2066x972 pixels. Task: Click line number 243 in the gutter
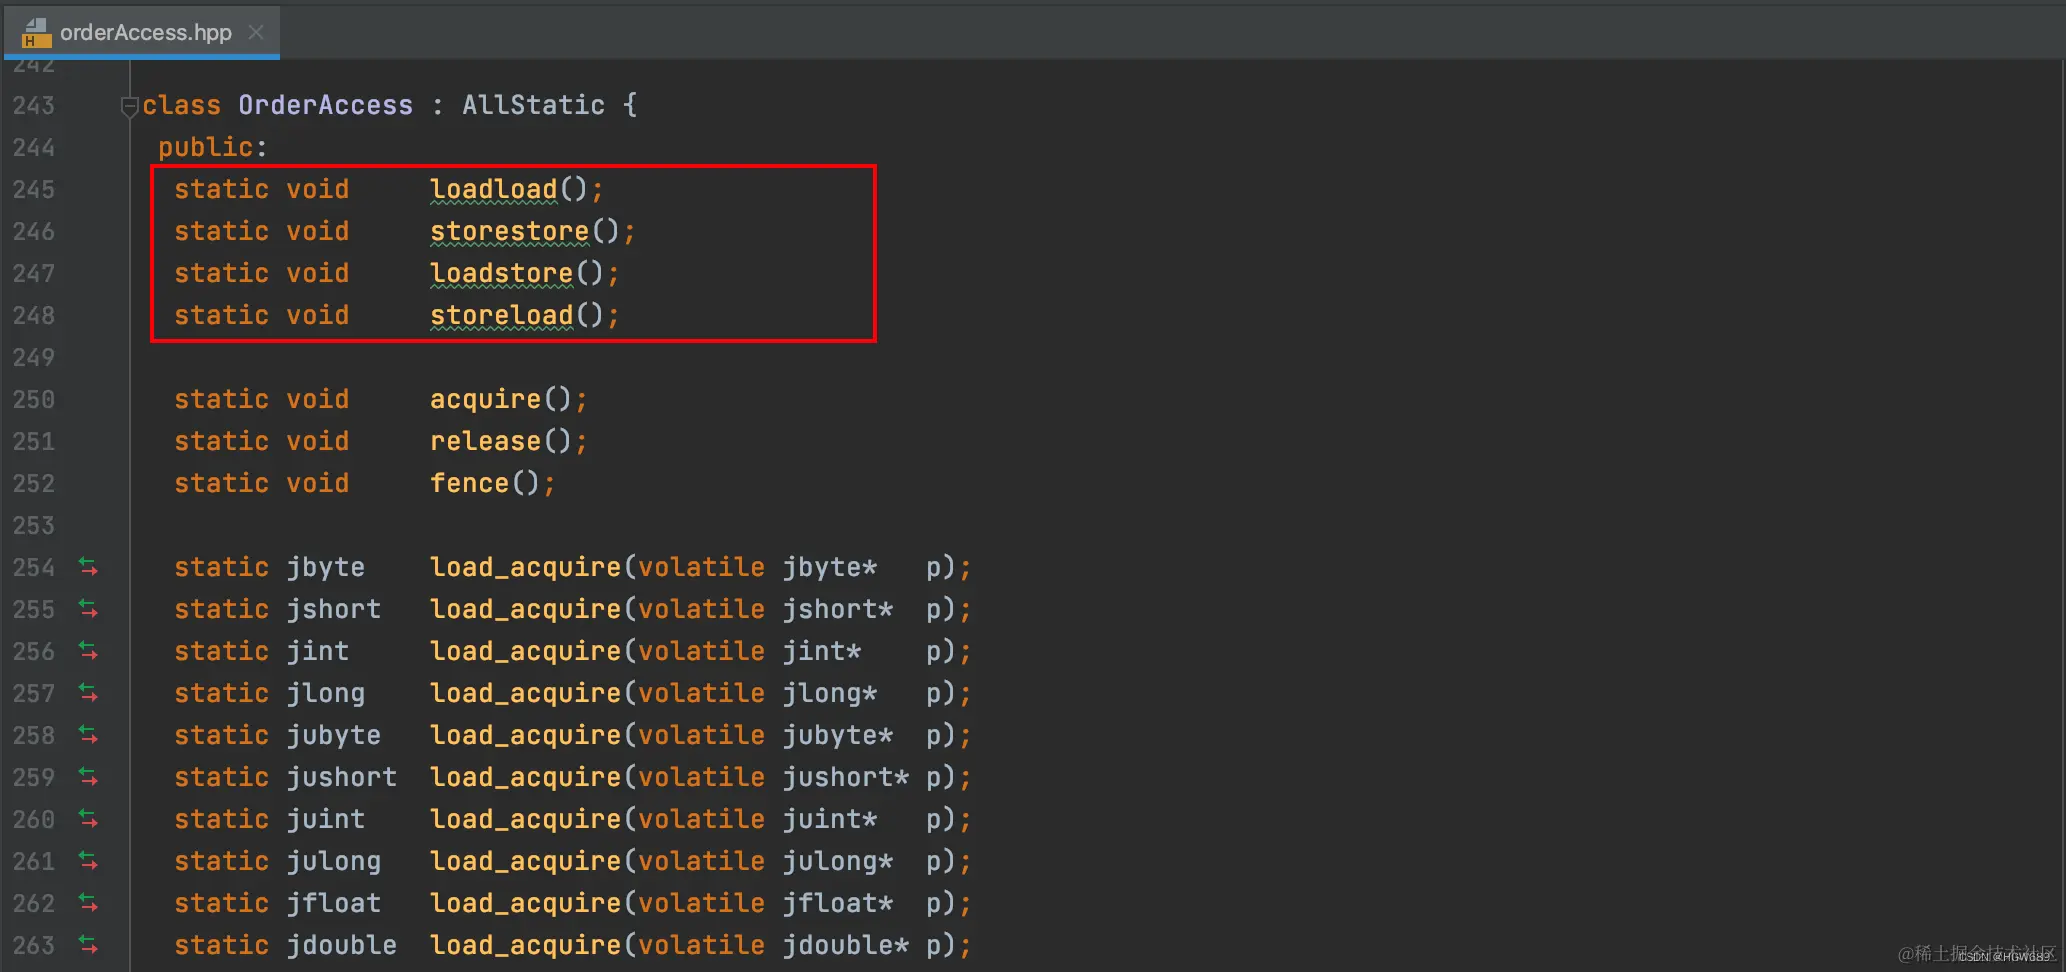click(x=34, y=105)
